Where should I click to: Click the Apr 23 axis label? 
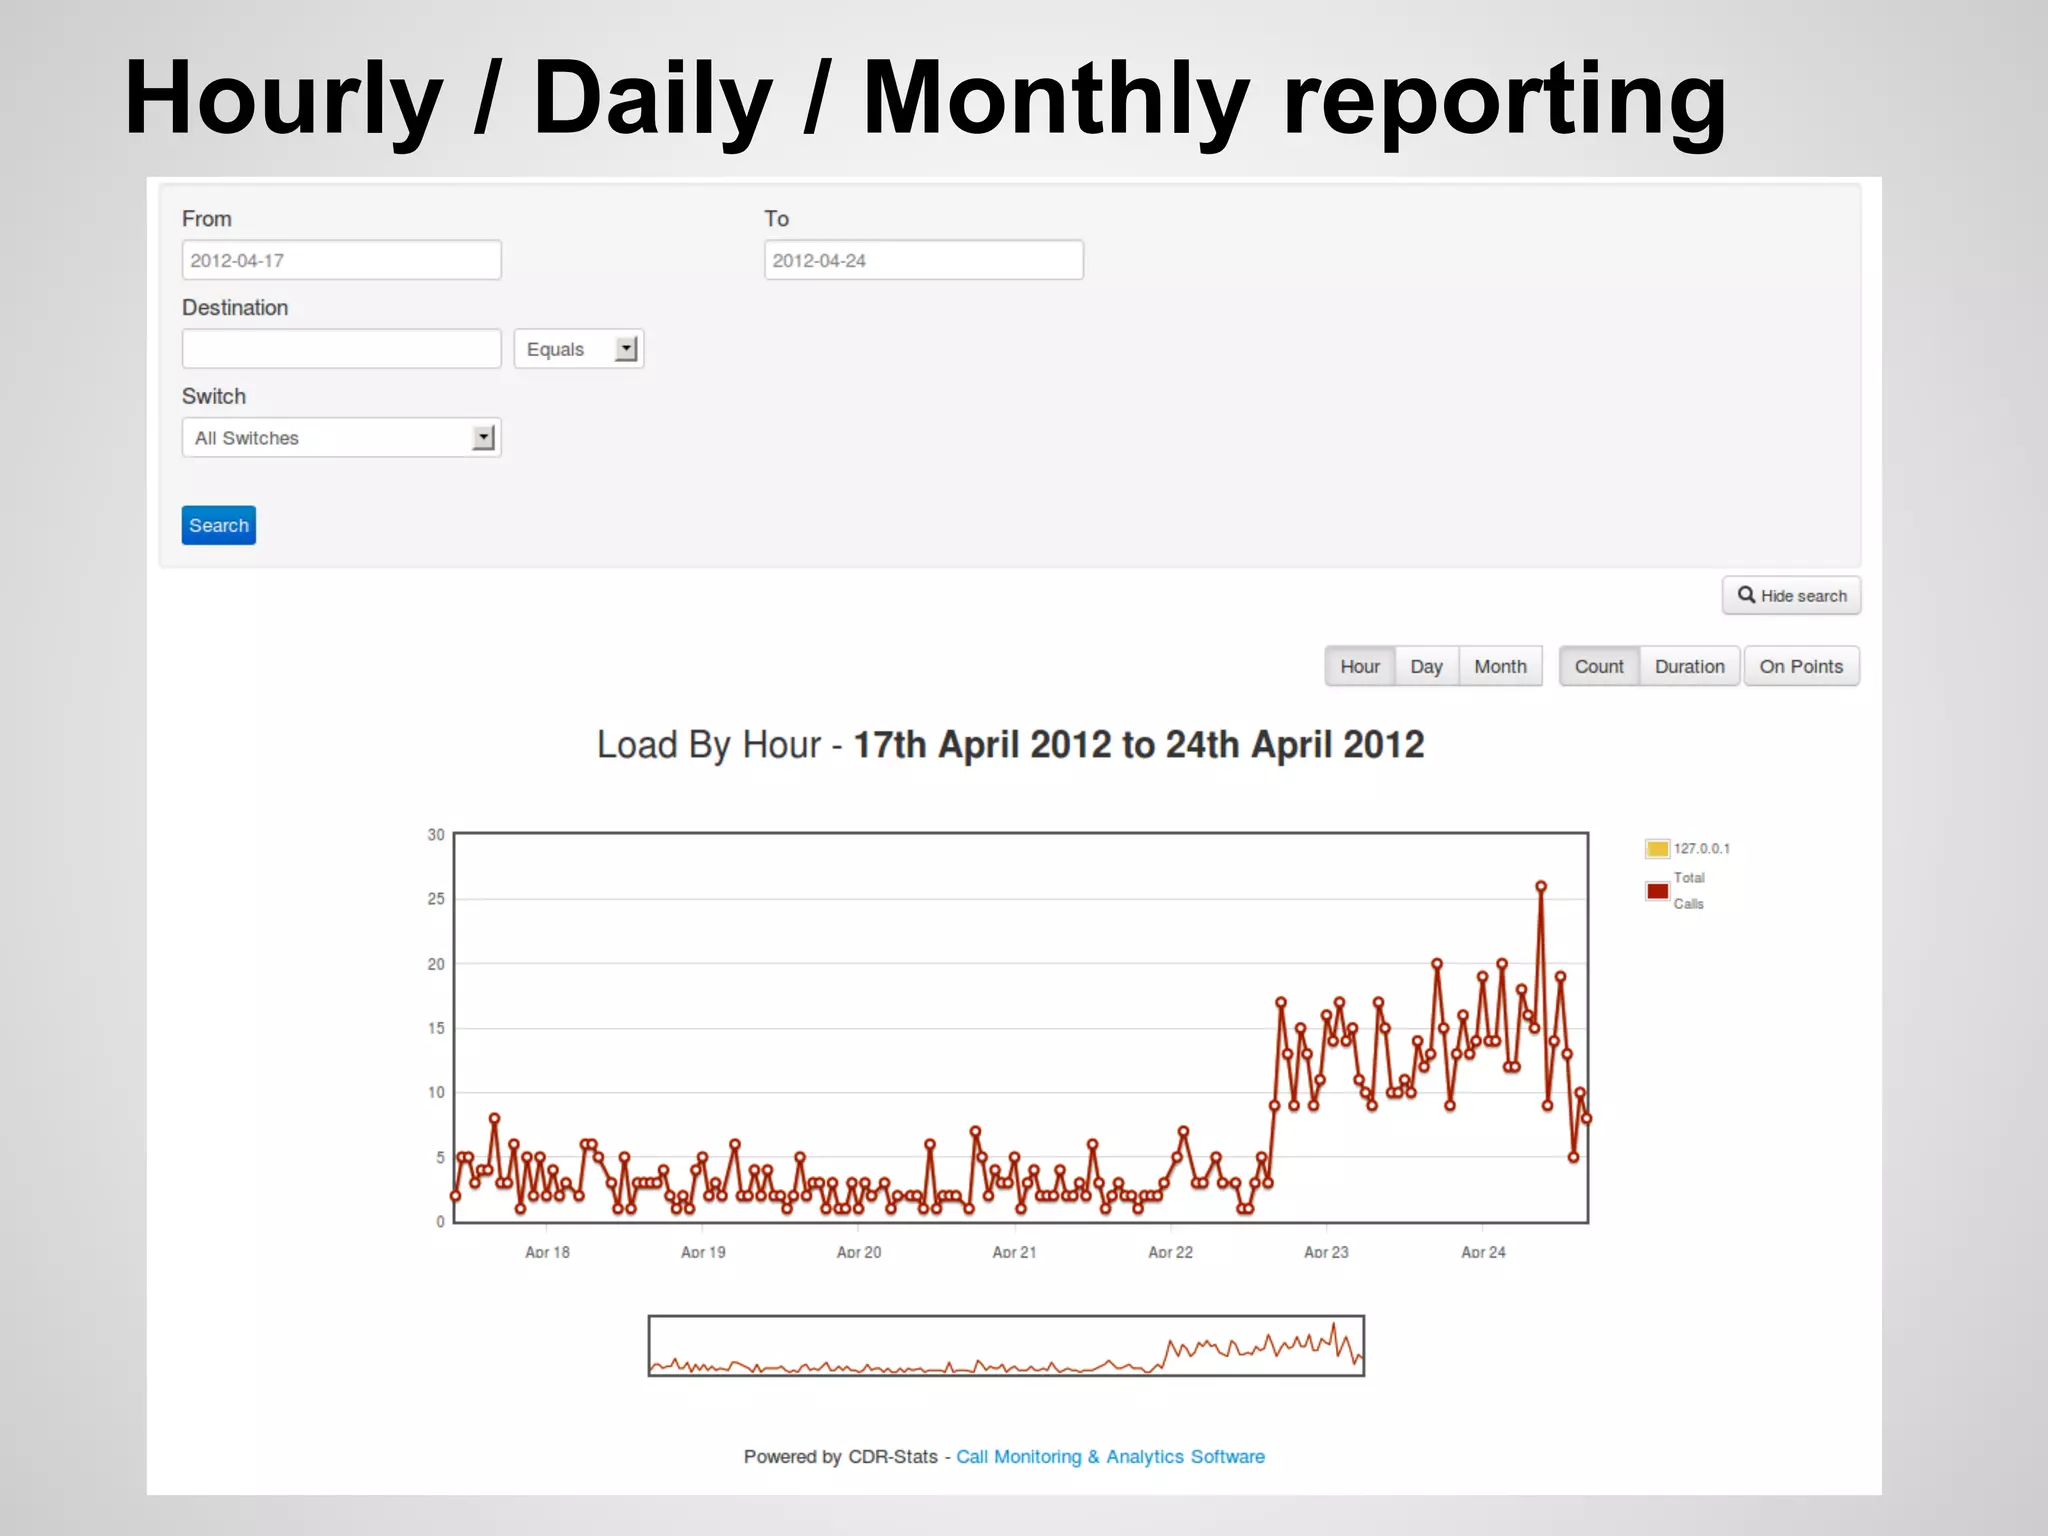[x=1326, y=1252]
